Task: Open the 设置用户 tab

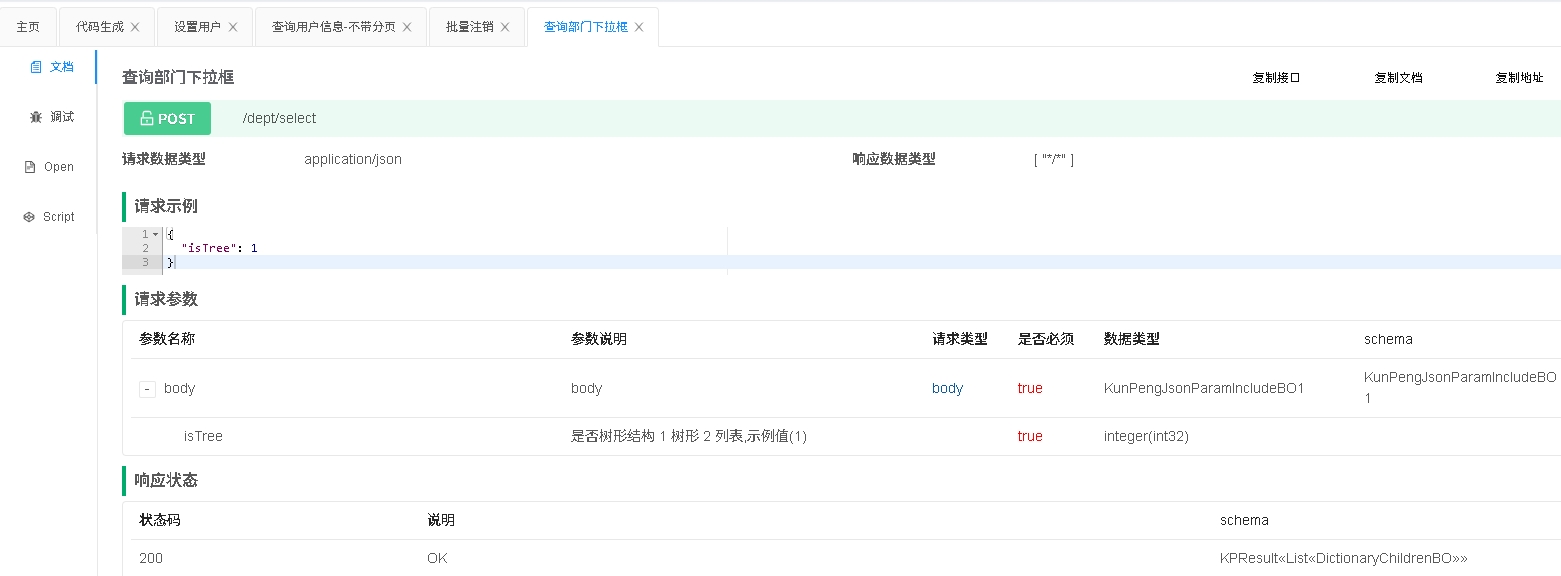Action: pyautogui.click(x=196, y=27)
